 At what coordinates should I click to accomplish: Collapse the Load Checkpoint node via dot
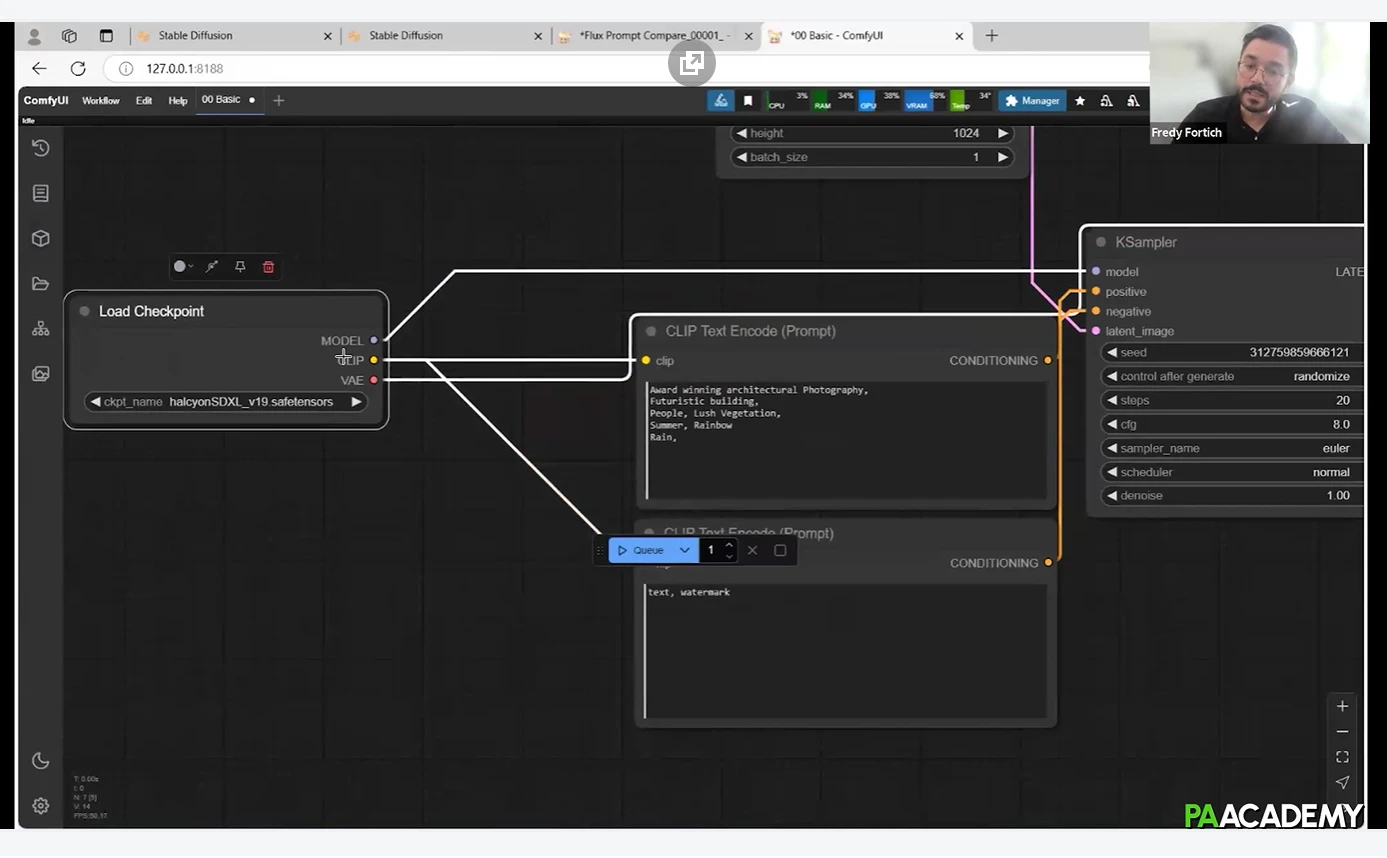point(84,311)
